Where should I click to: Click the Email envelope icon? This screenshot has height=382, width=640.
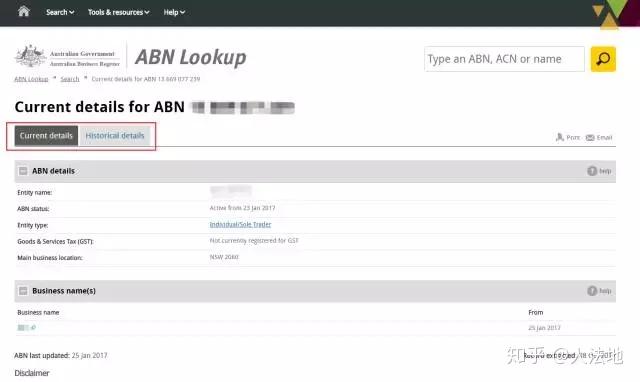[590, 138]
